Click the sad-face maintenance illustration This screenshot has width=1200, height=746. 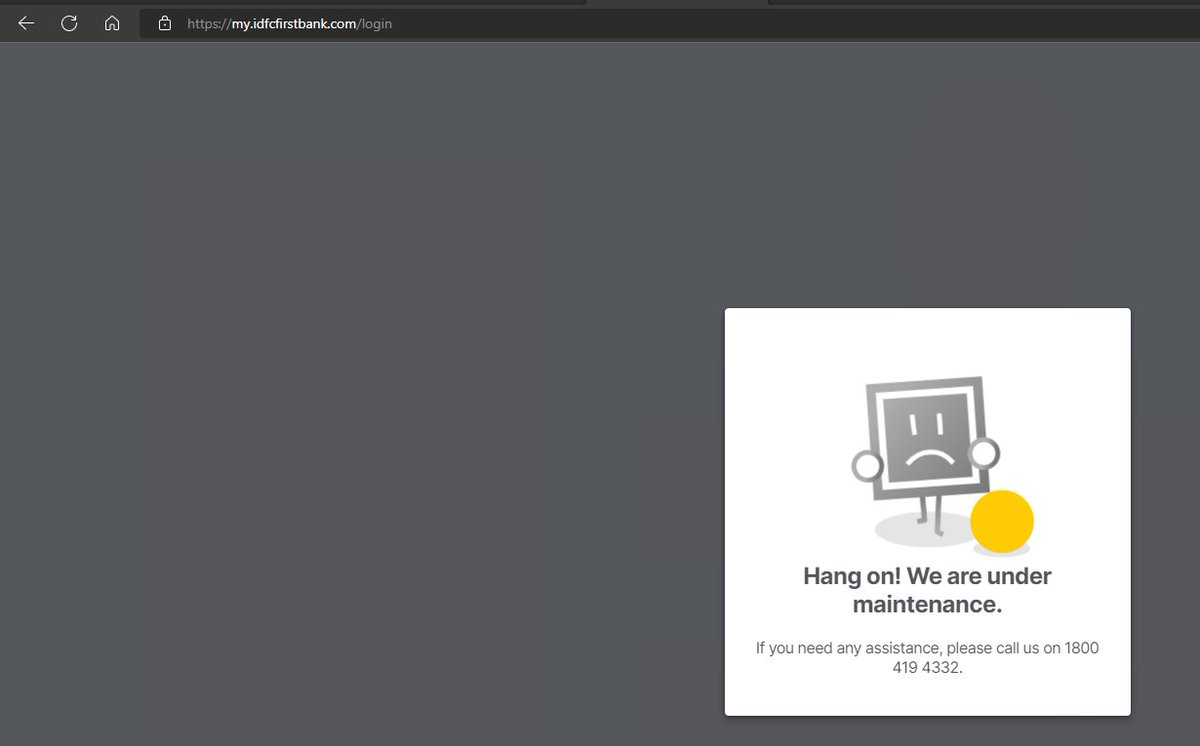coord(942,465)
